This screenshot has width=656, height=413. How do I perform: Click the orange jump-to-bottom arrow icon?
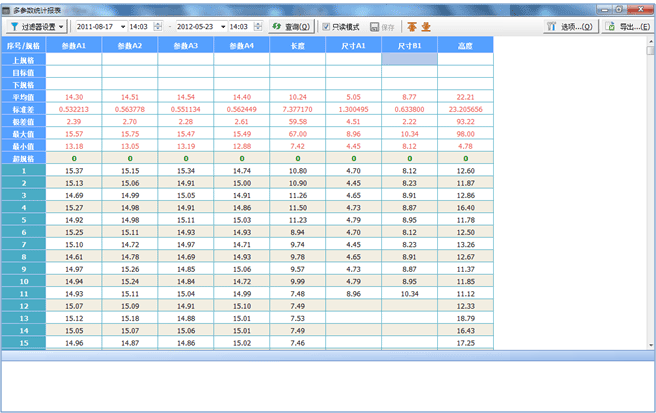[426, 26]
